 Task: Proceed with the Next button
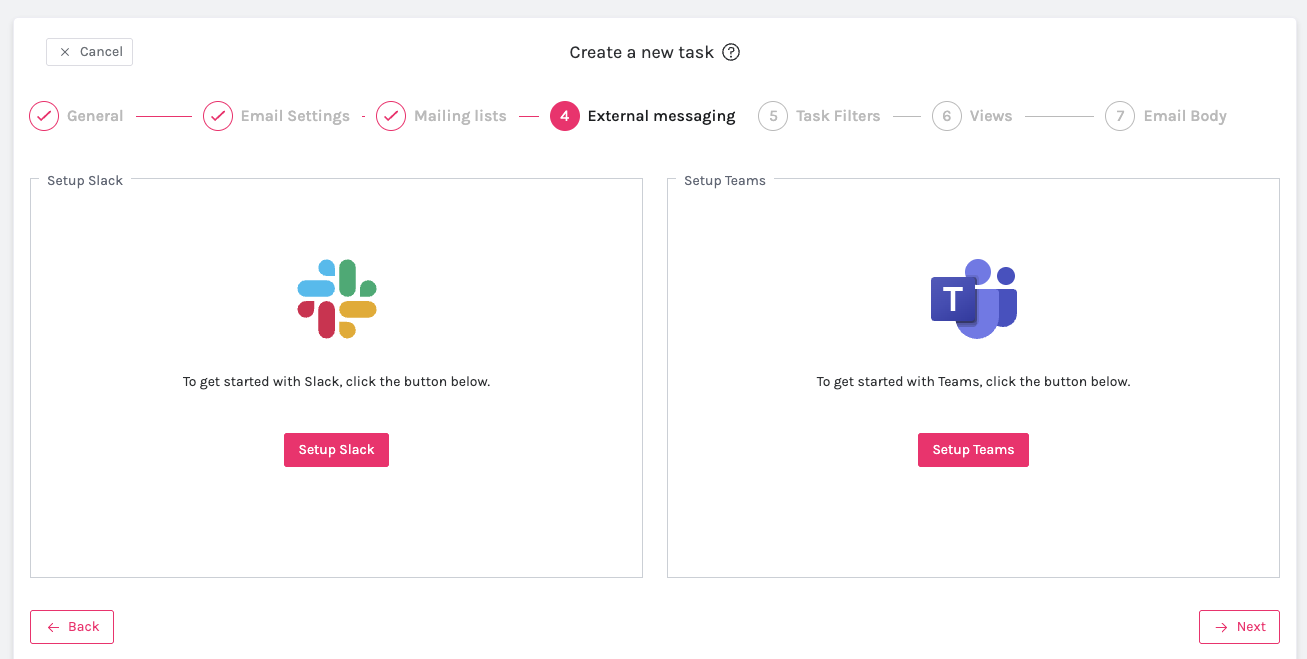1239,627
